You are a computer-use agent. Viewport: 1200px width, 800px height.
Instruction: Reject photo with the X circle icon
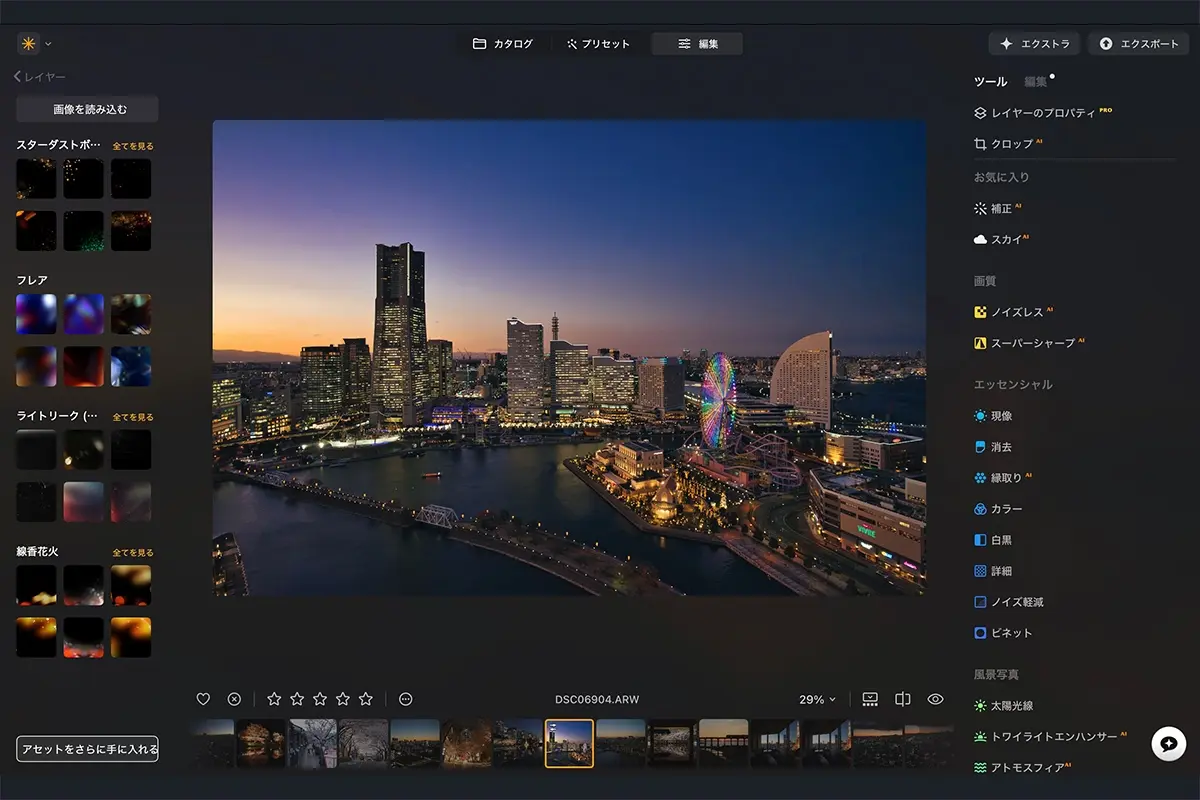click(x=234, y=699)
